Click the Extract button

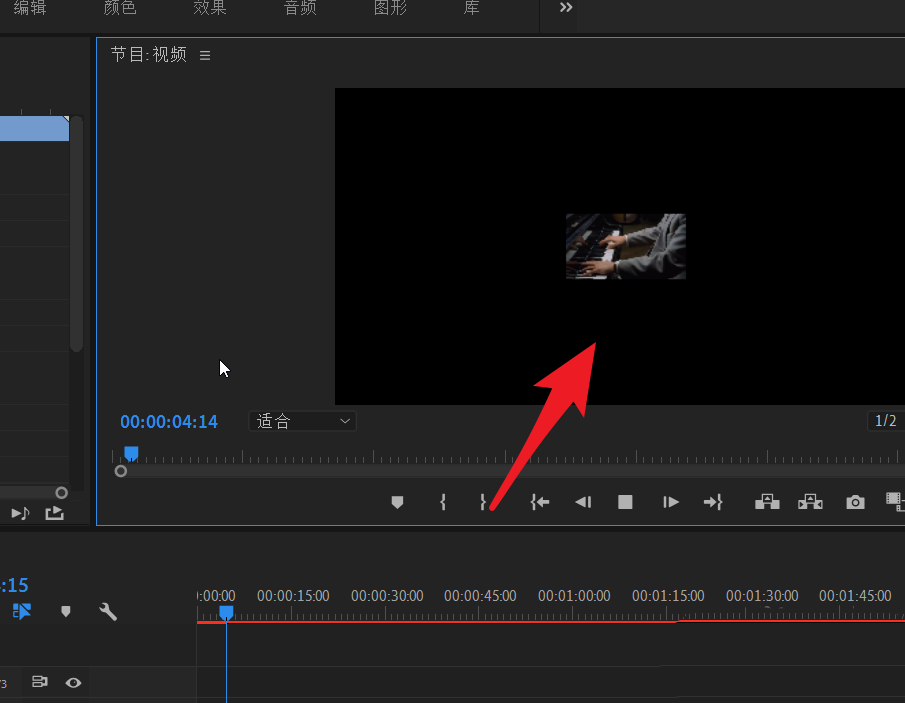point(810,502)
